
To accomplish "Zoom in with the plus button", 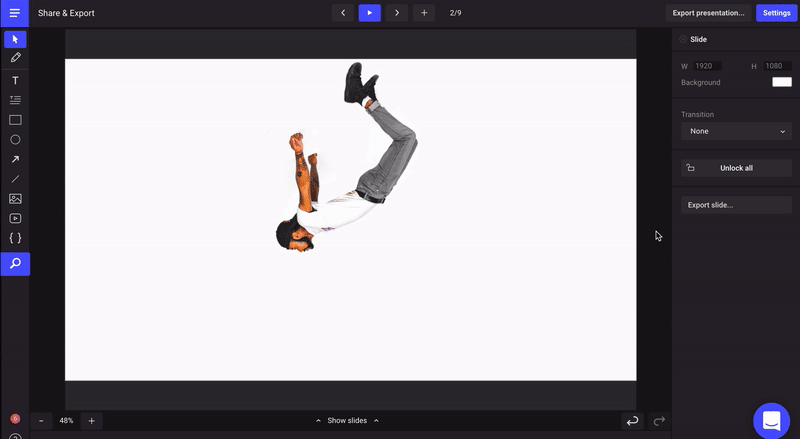I will coord(91,421).
